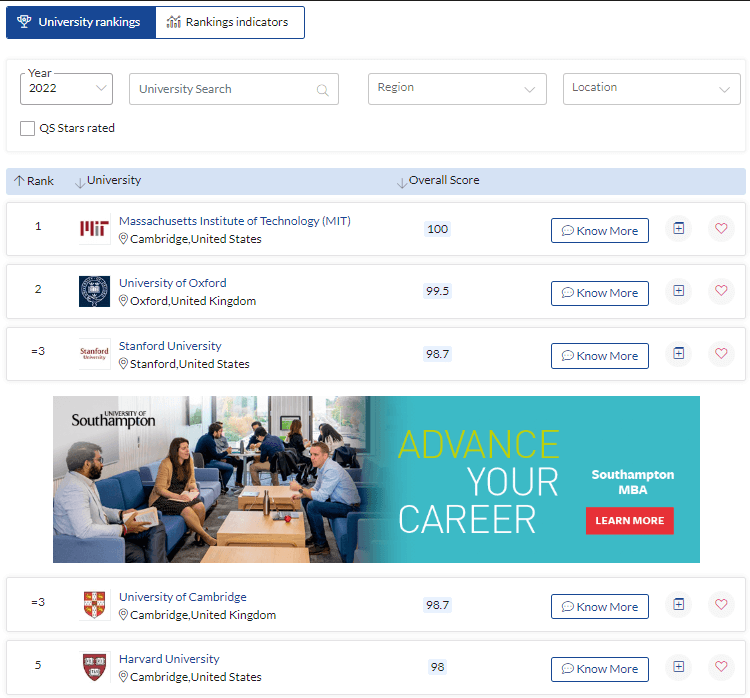Click the search magnifier icon

[323, 90]
